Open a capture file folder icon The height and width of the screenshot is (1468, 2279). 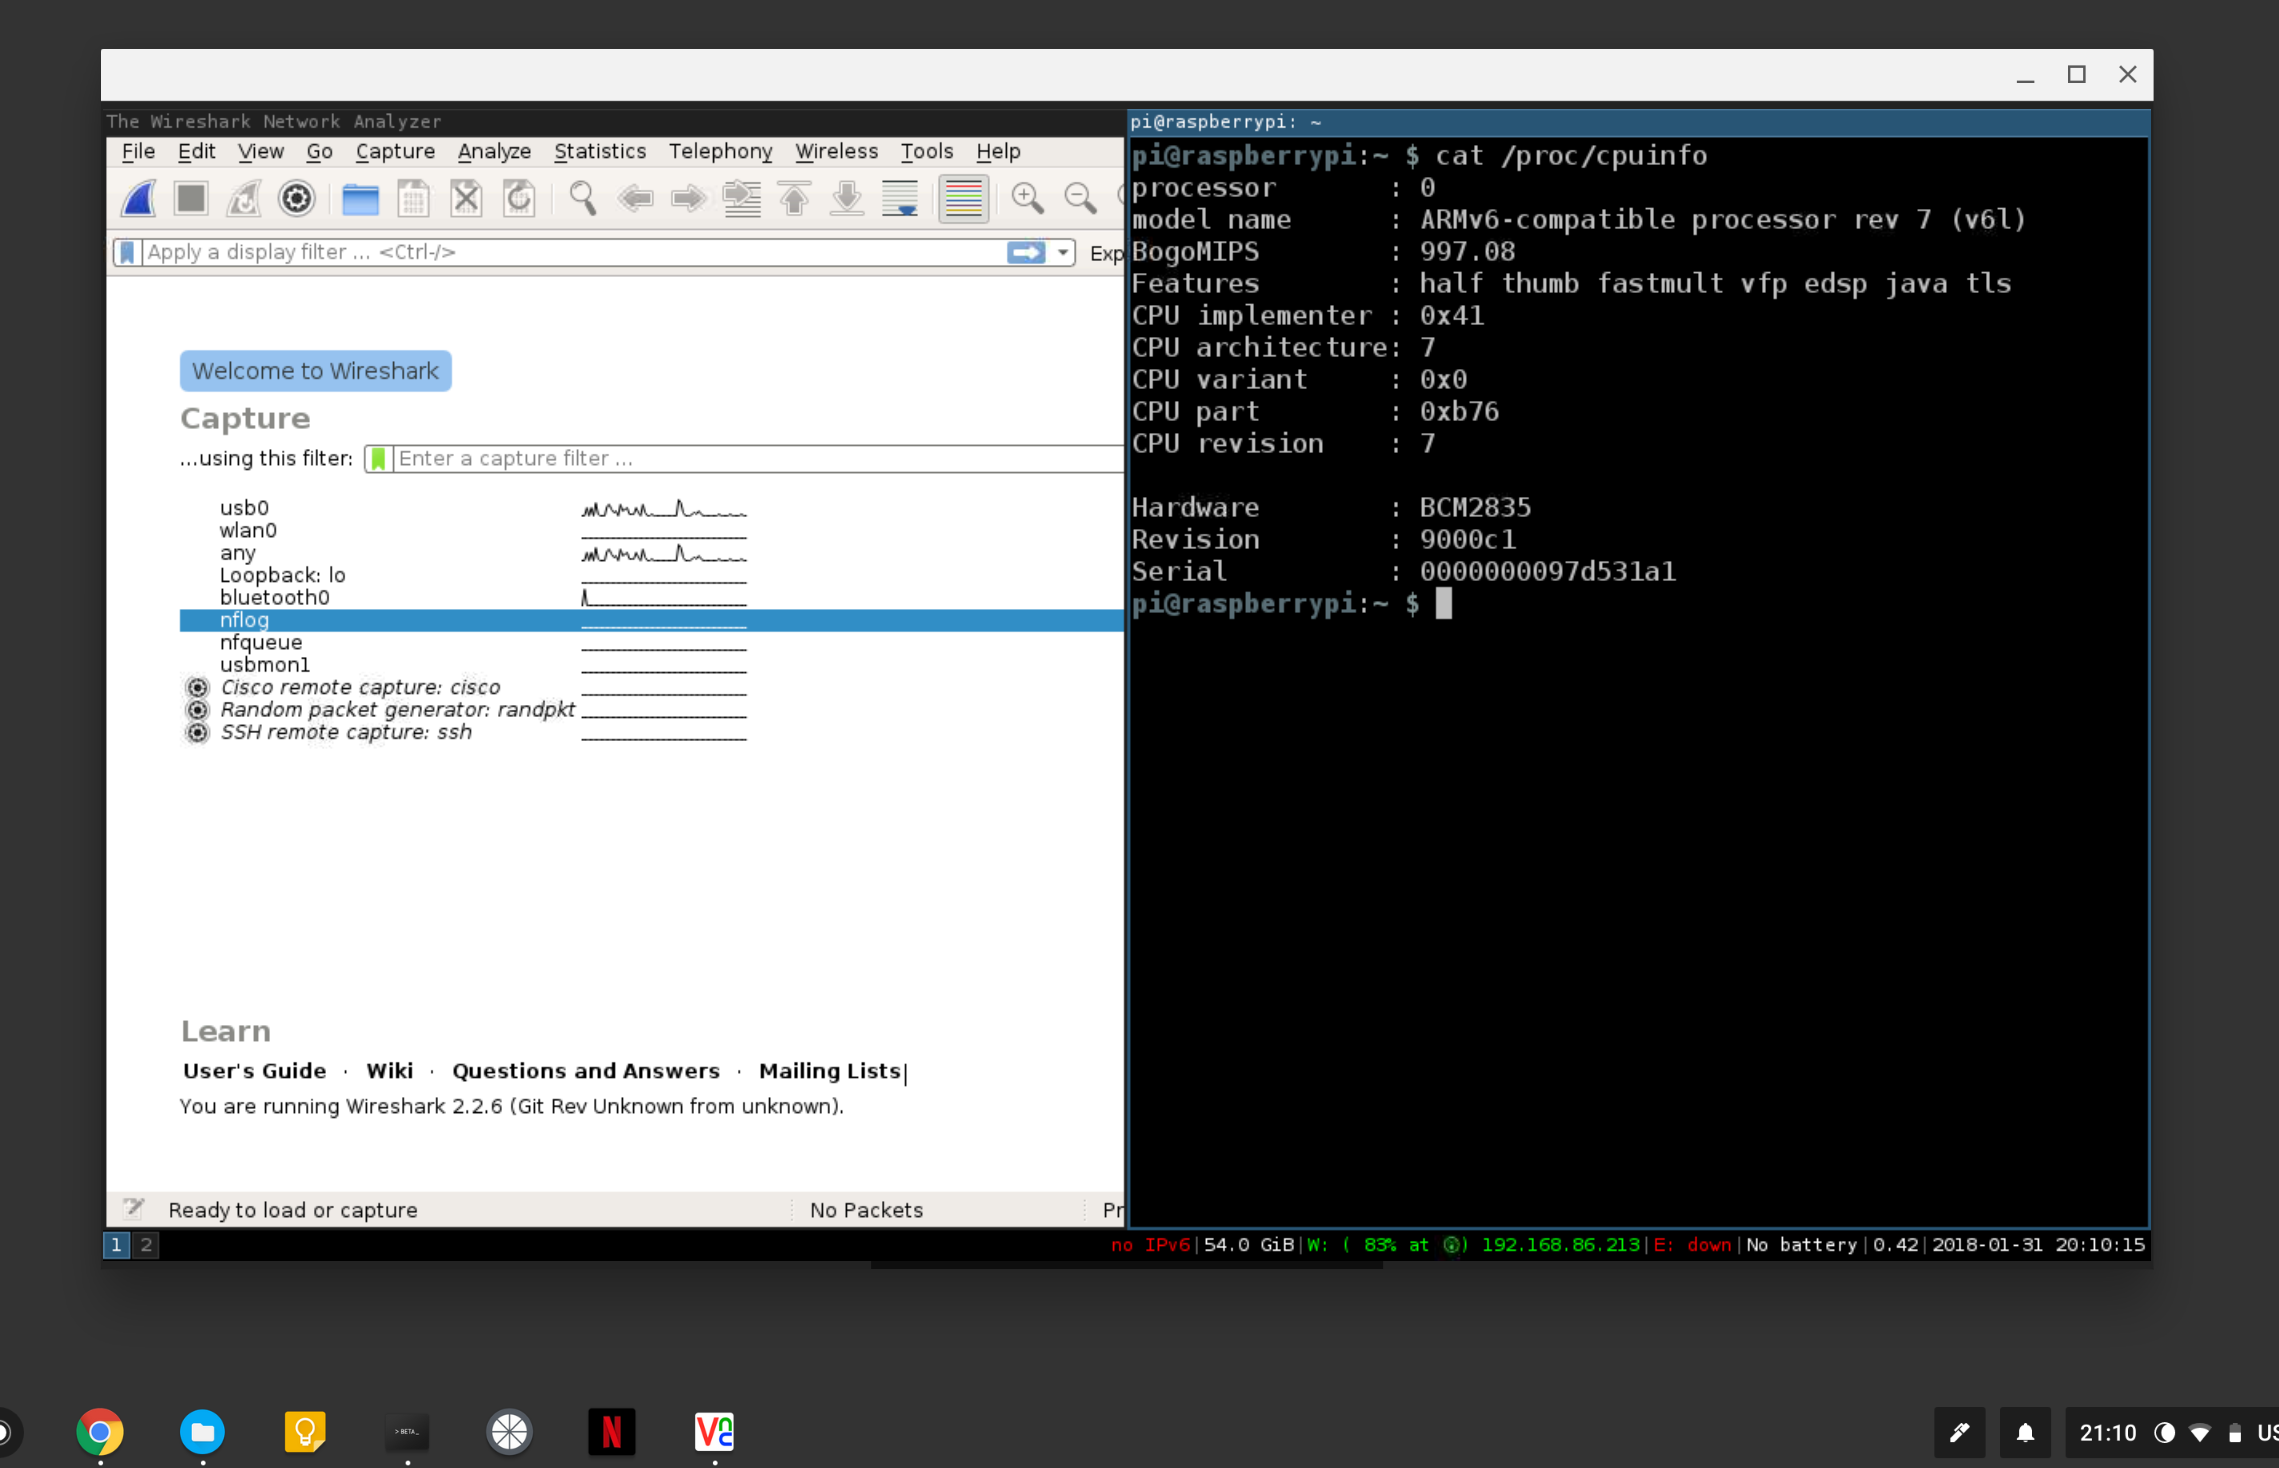point(360,199)
